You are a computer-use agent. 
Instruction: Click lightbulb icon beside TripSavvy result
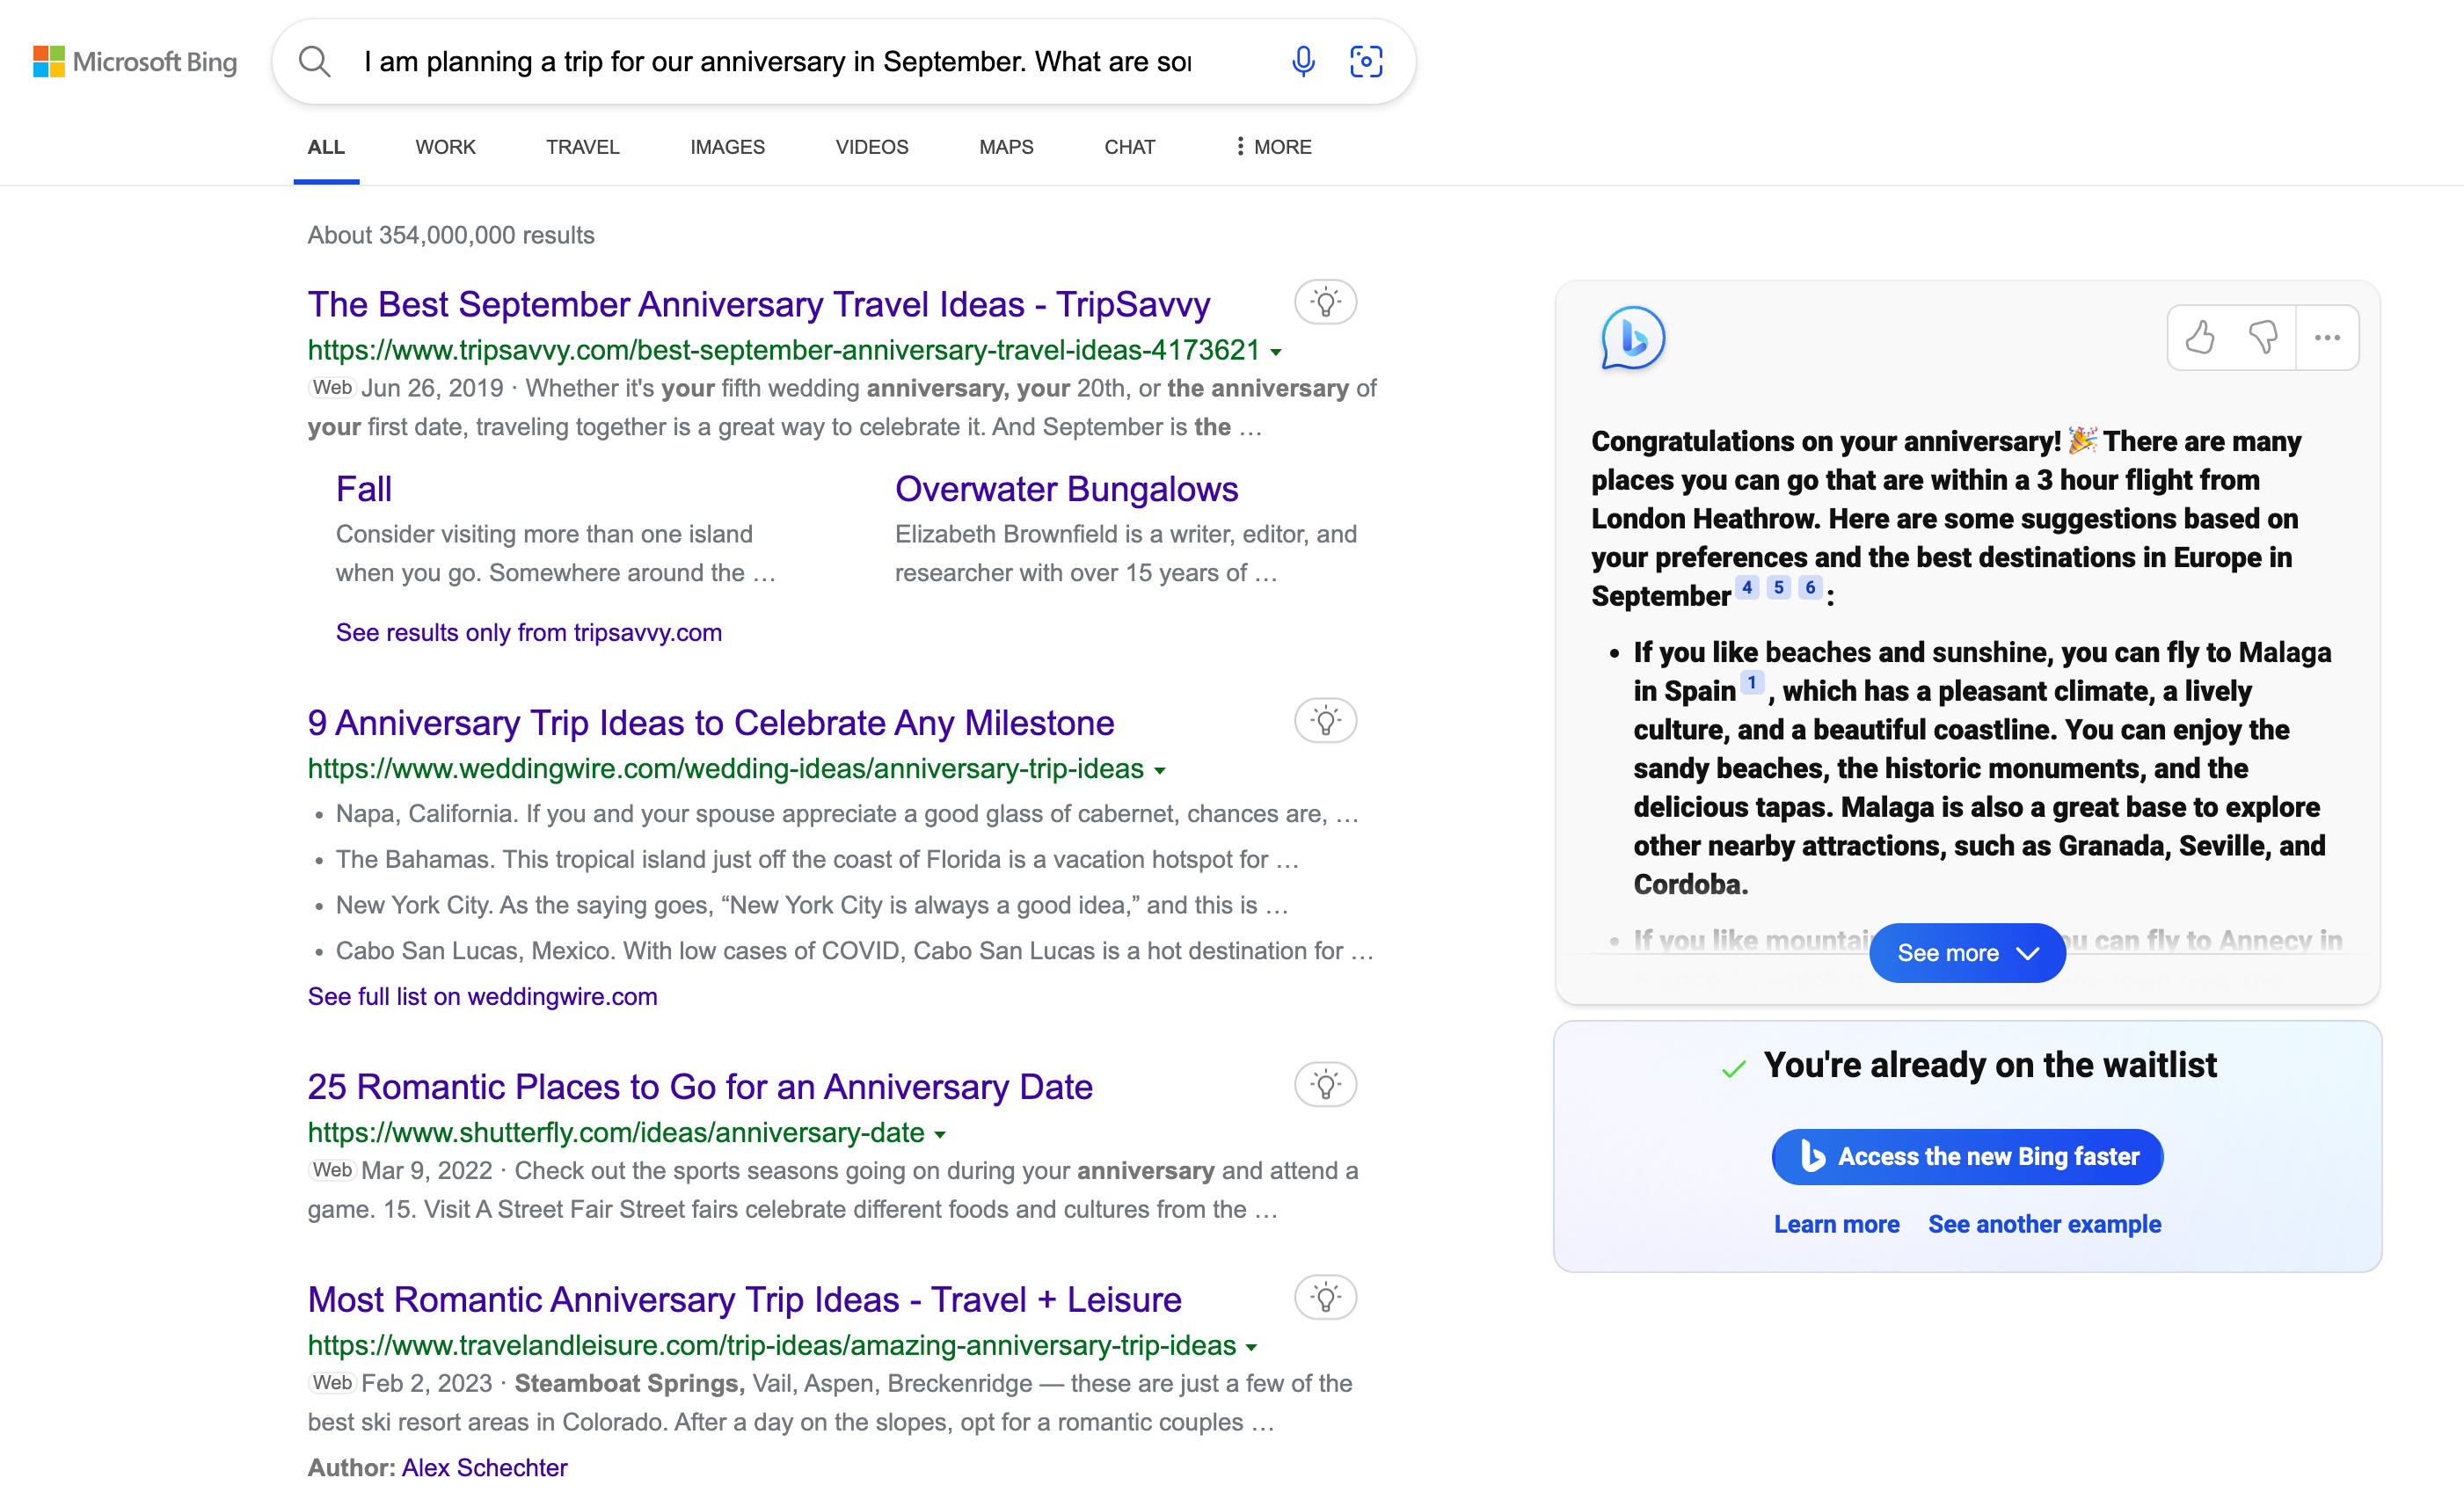pyautogui.click(x=1325, y=302)
